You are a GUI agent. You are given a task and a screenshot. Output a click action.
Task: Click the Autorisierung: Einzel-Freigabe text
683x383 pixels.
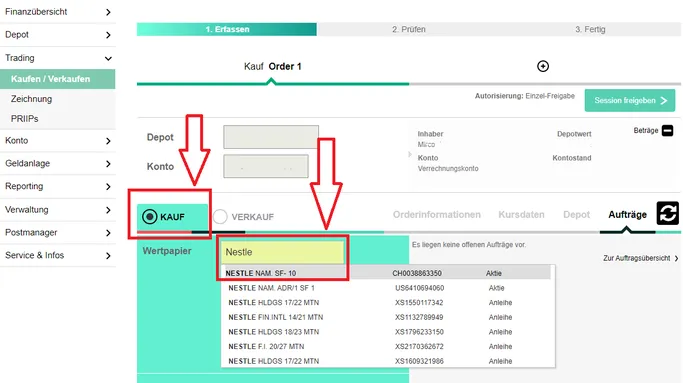(524, 96)
